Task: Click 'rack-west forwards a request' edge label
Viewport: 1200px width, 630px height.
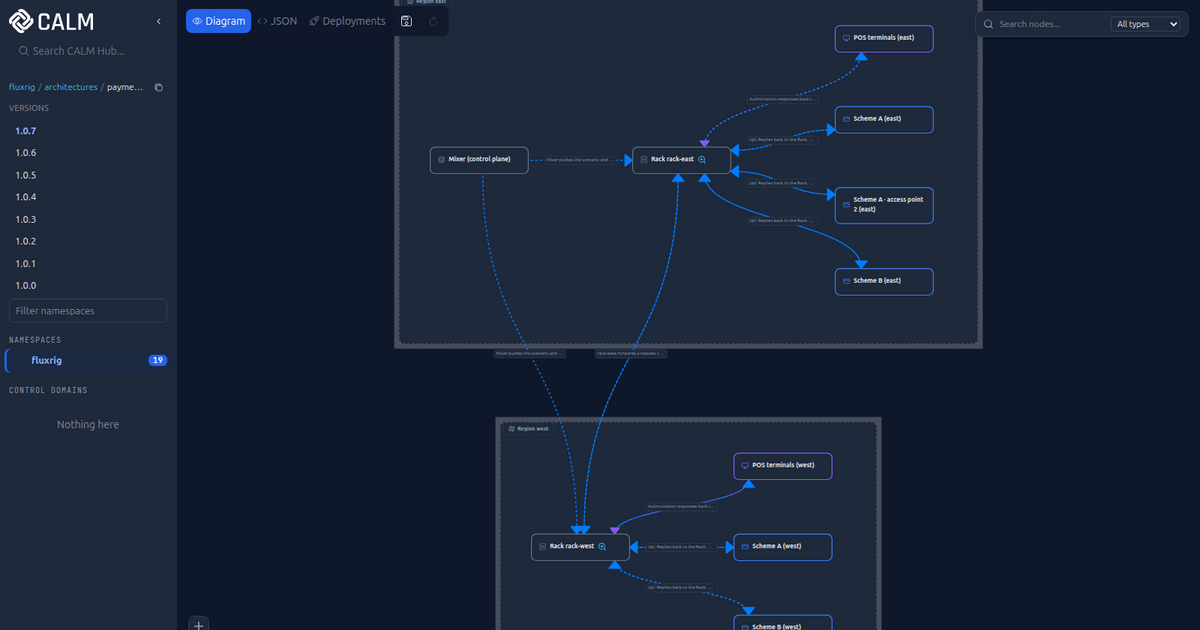Action: pos(630,353)
